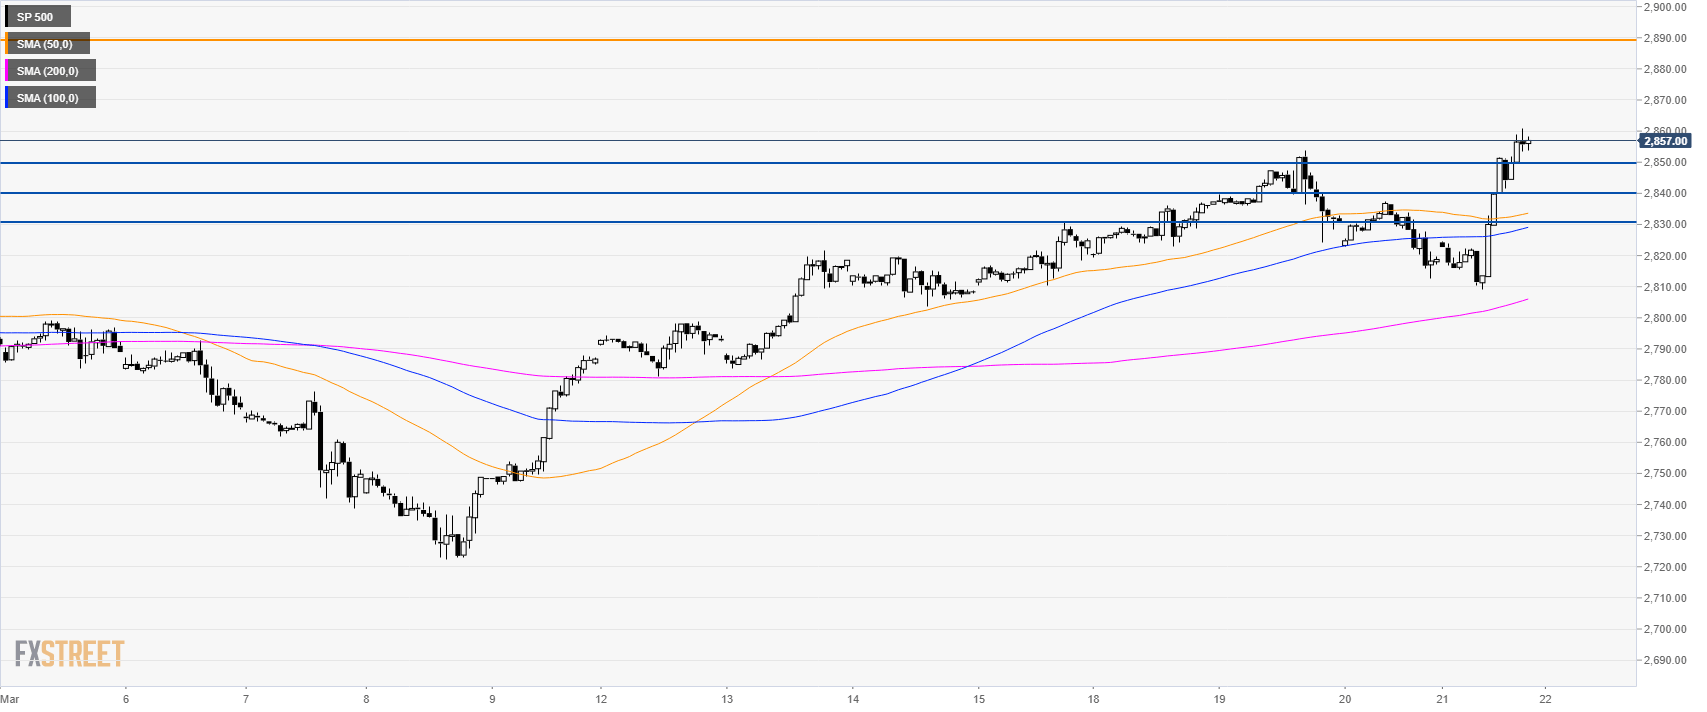Click the 2,820.00 price axis label
Image resolution: width=1707 pixels, height=712 pixels.
click(1665, 256)
